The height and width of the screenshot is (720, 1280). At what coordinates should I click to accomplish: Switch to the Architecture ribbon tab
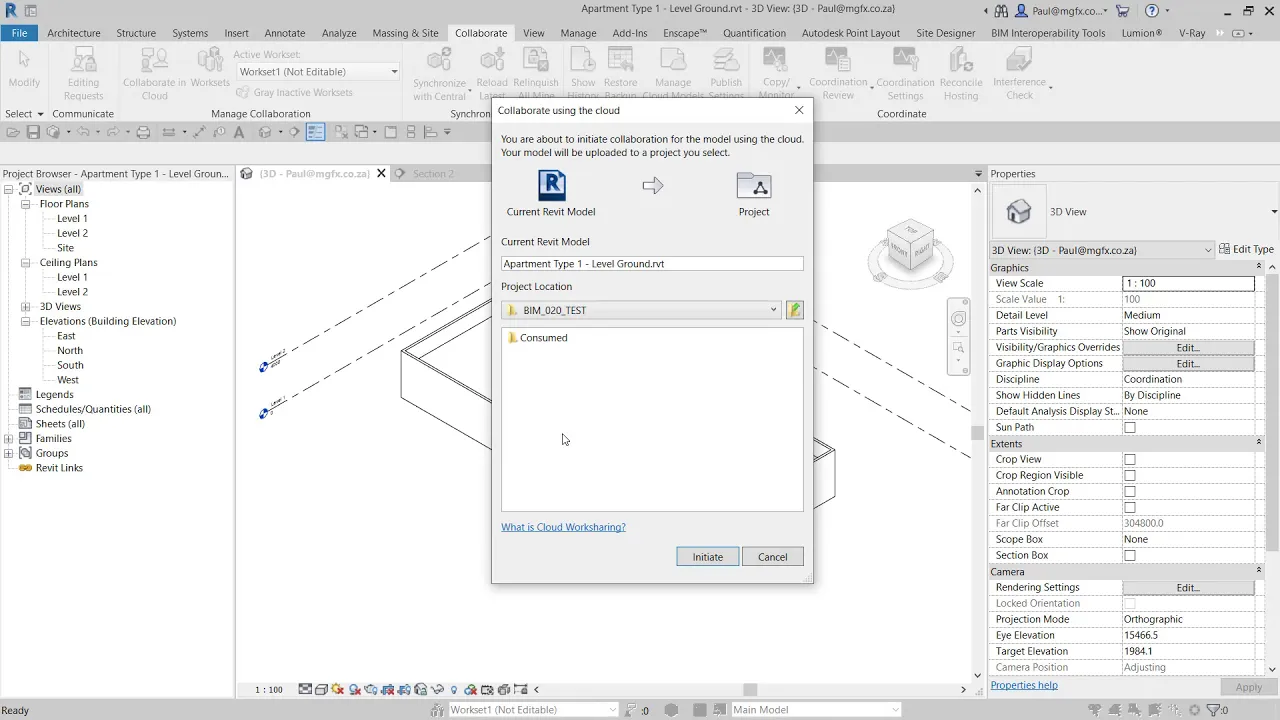click(x=74, y=33)
